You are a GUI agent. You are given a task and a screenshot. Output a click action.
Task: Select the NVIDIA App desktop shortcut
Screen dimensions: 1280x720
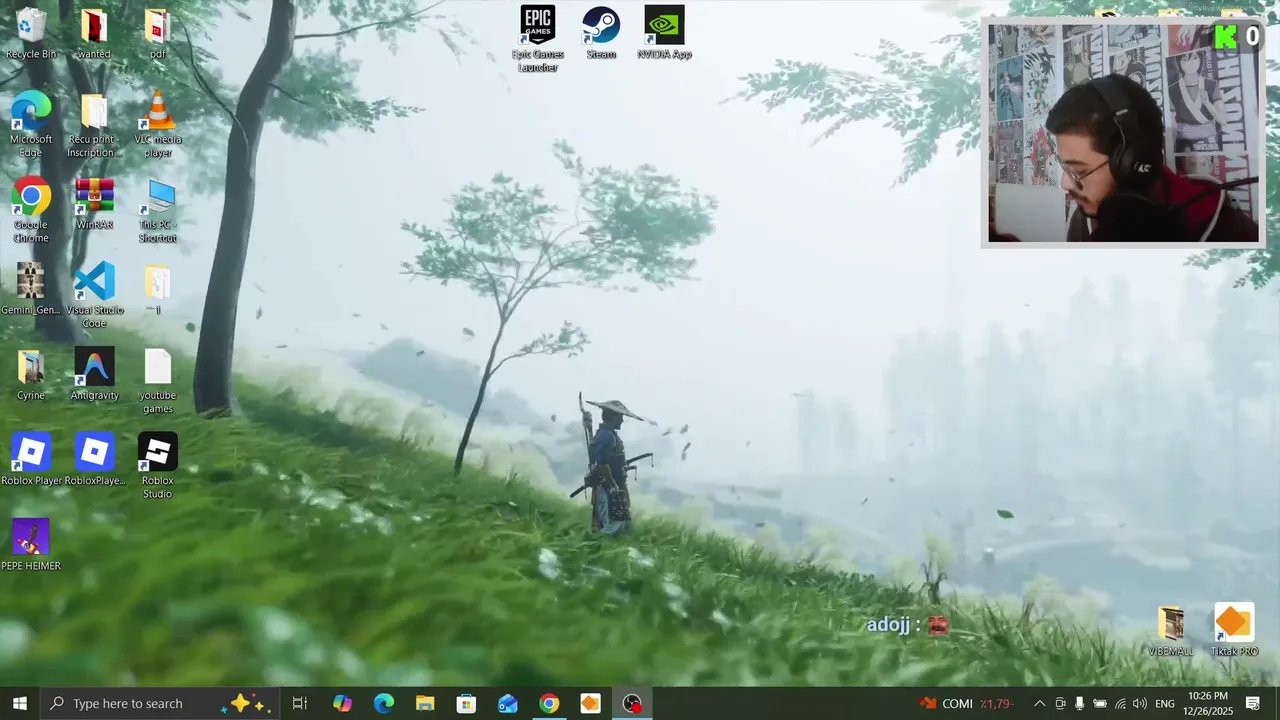click(664, 33)
